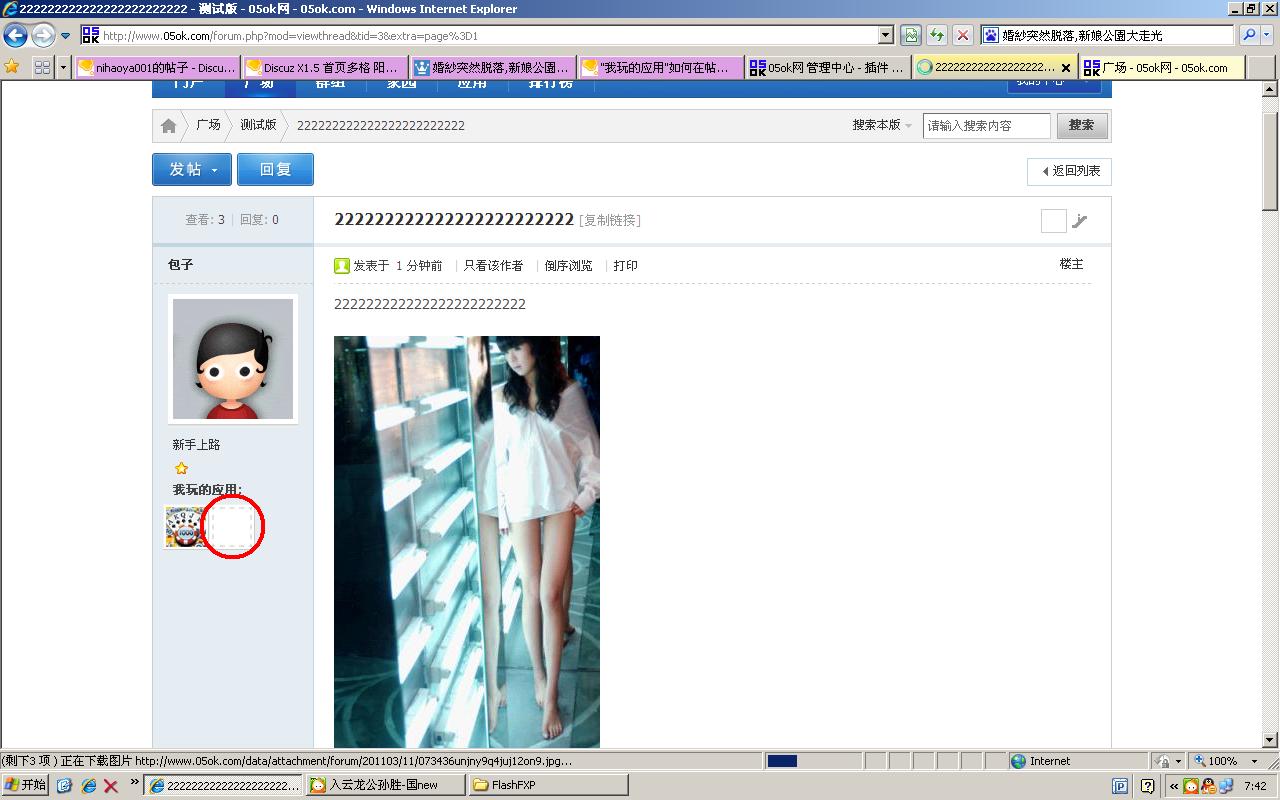Expand the tab list dropdown arrow
This screenshot has width=1280, height=800.
coord(64,67)
